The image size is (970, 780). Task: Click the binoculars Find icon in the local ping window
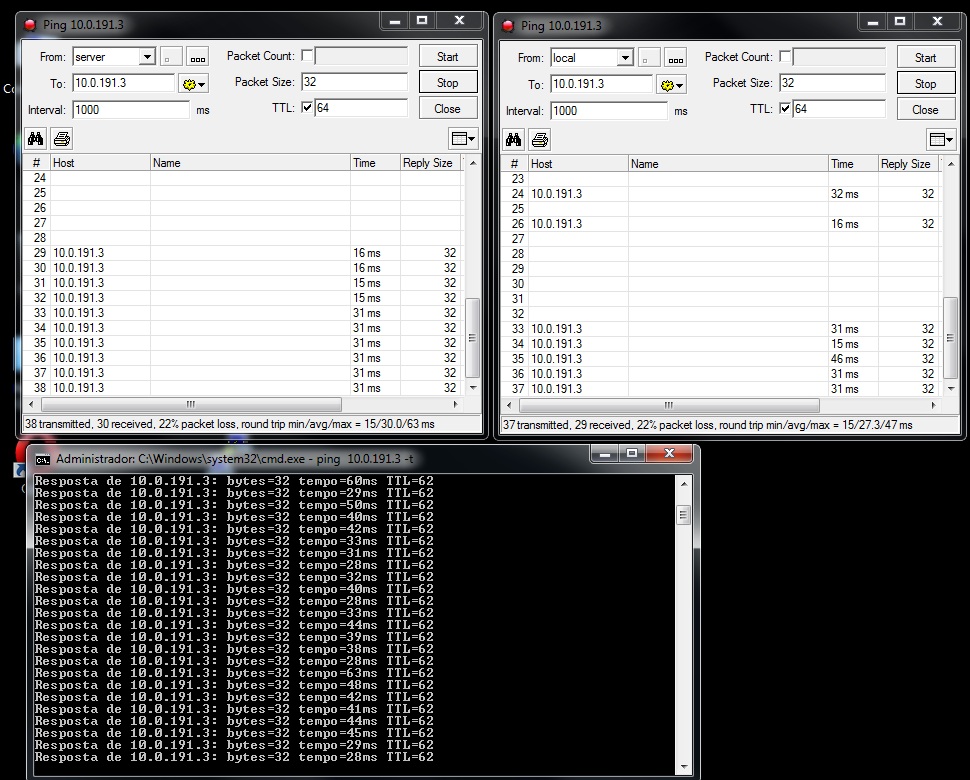tap(513, 140)
